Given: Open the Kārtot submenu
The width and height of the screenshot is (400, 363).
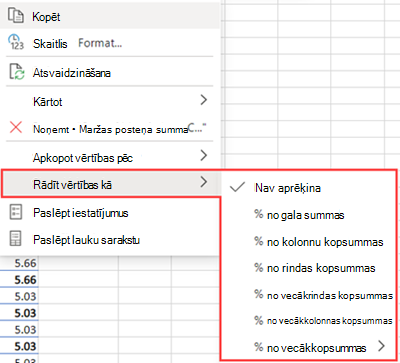Looking at the screenshot, I should pos(110,101).
